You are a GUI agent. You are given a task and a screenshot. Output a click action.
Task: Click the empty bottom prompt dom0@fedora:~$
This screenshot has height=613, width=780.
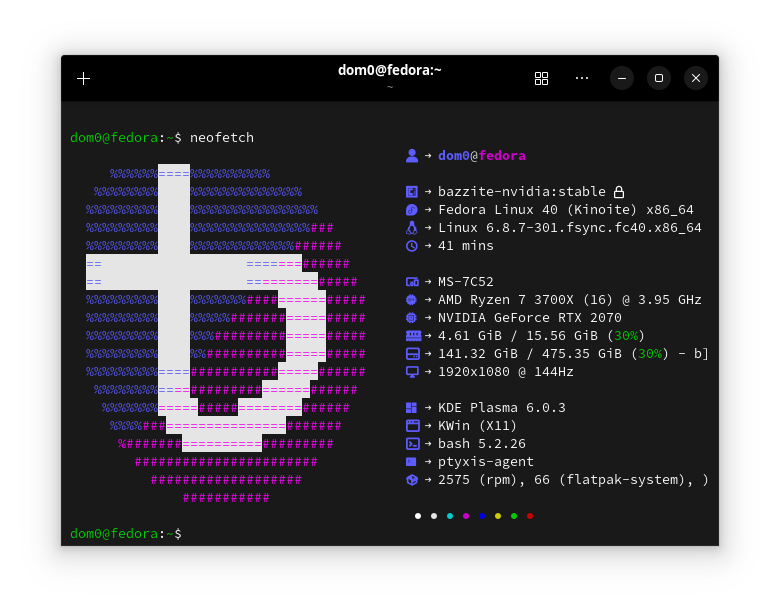[126, 534]
